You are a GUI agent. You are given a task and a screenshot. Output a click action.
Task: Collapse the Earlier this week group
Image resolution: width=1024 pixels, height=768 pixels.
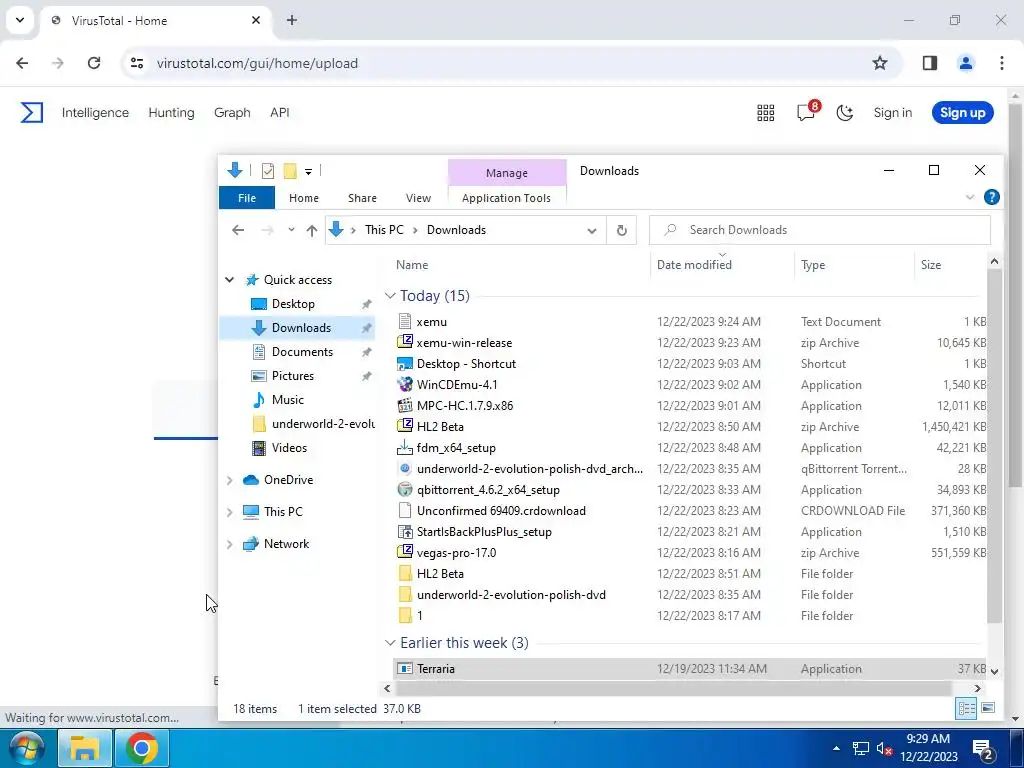coord(390,643)
